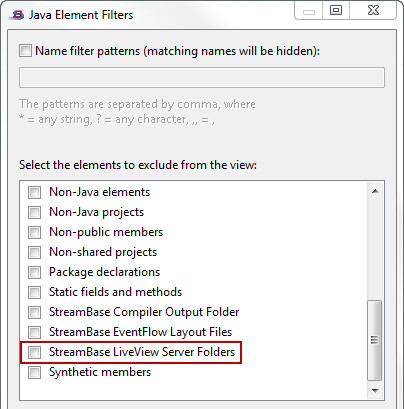404x409 pixels.
Task: Enable StreamBase LiveView Server Folders filter
Action: [x=34, y=352]
